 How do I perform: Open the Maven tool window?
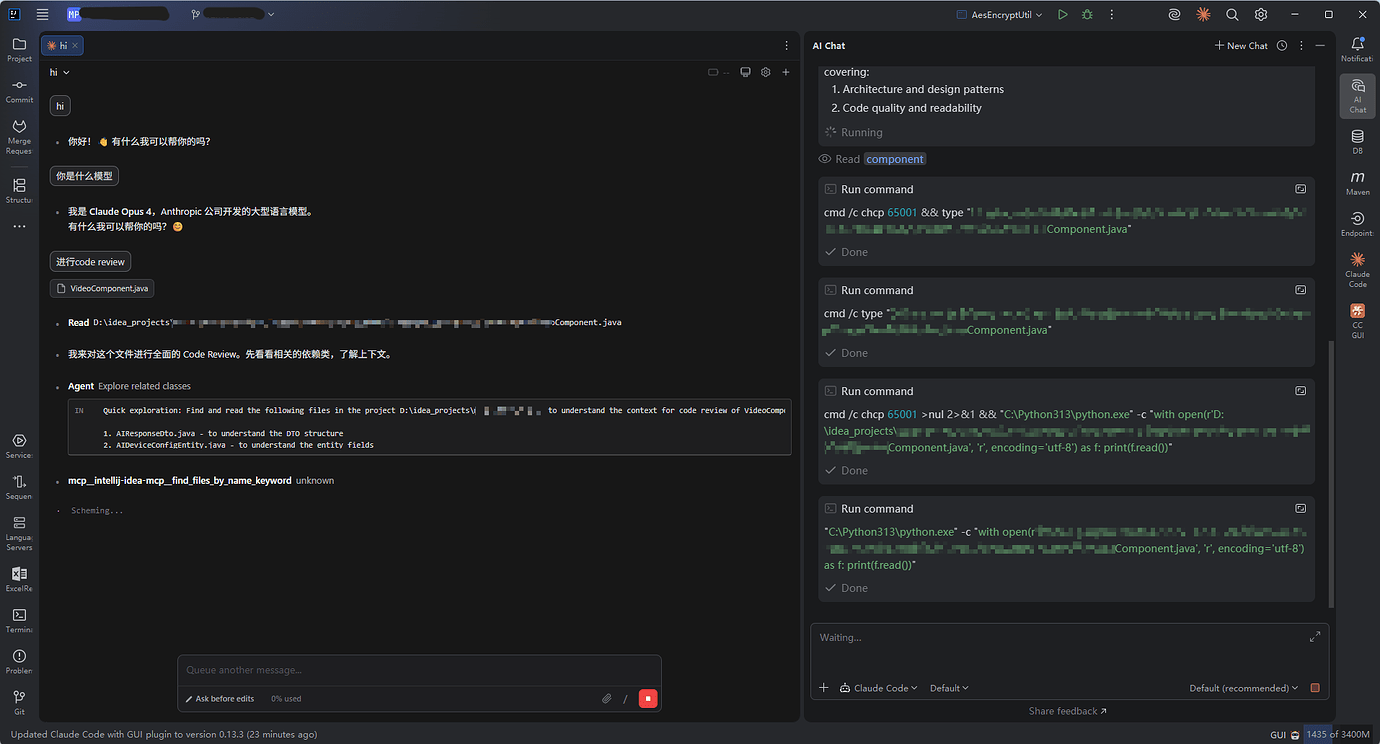pyautogui.click(x=1358, y=183)
